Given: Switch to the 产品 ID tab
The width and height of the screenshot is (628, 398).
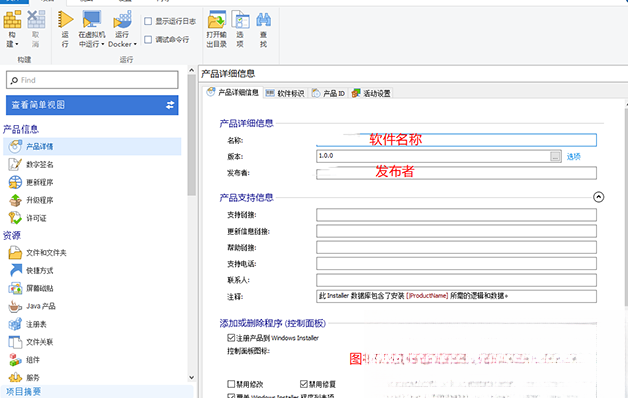Looking at the screenshot, I should (328, 93).
